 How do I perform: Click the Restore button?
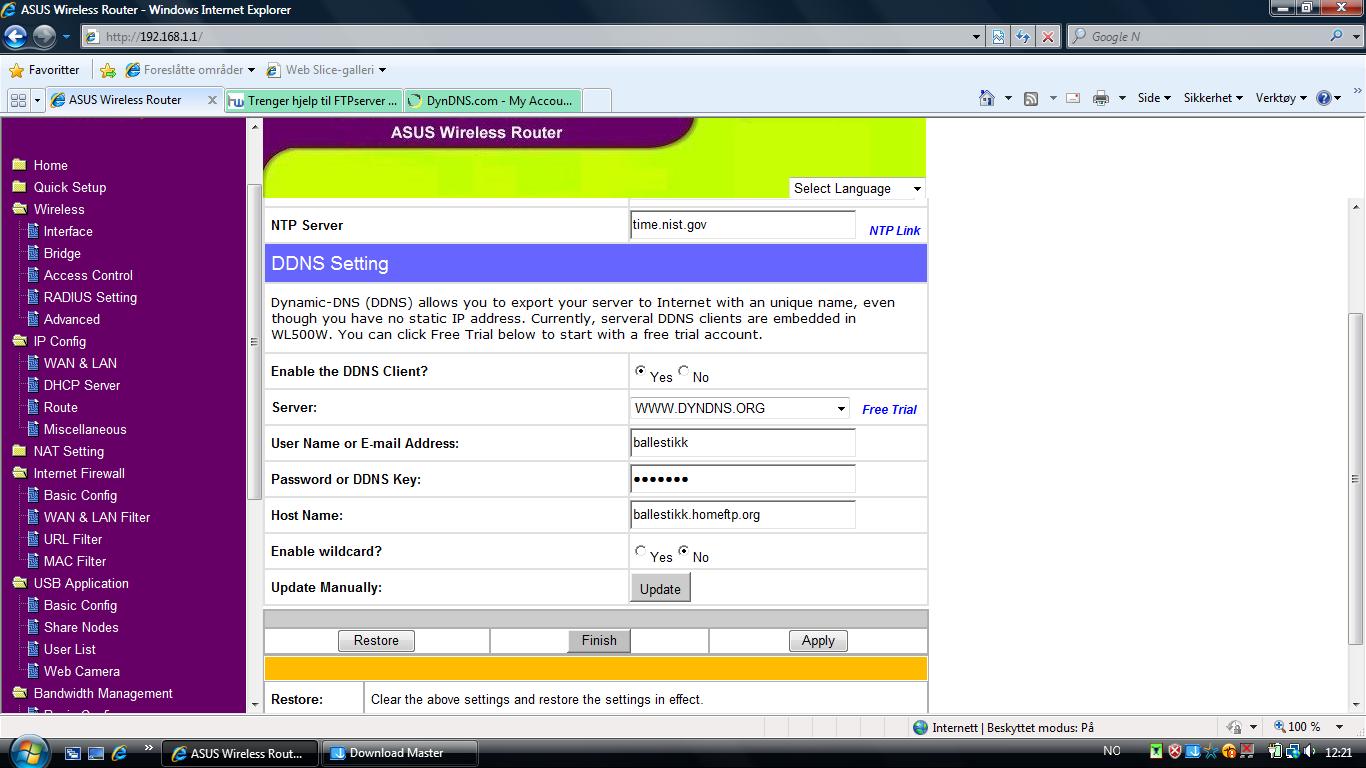[x=376, y=641]
